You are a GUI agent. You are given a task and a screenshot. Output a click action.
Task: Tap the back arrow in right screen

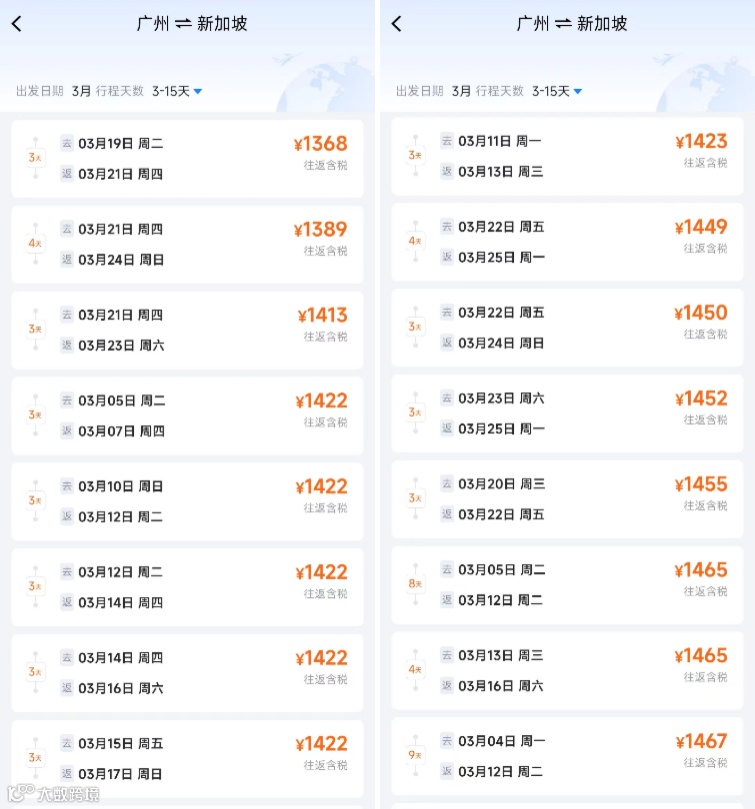[397, 24]
